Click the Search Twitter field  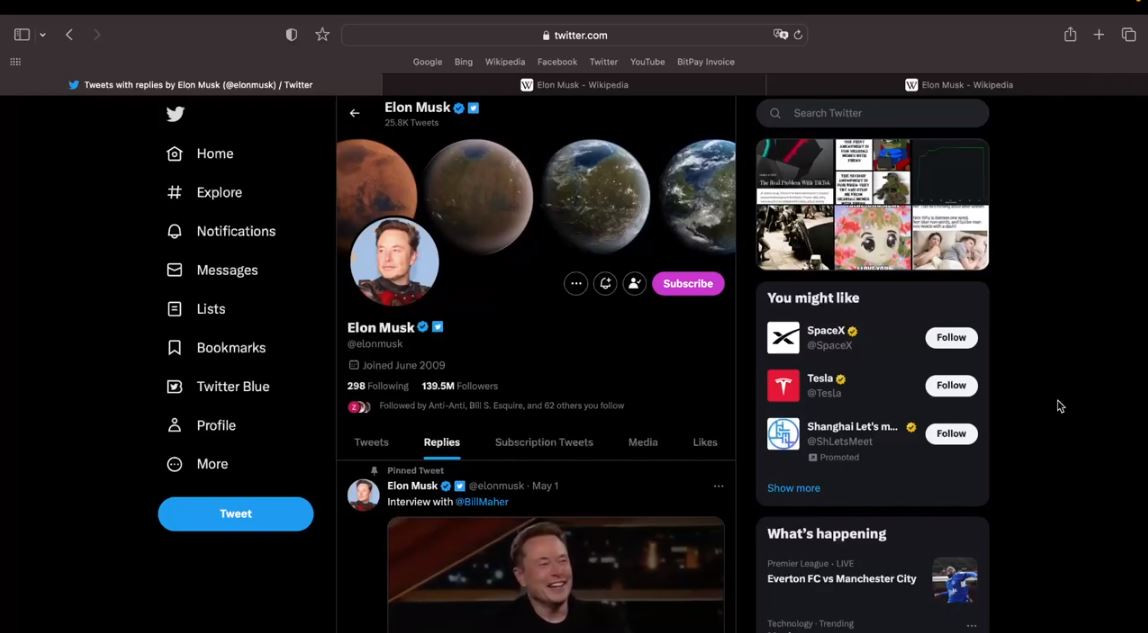873,113
